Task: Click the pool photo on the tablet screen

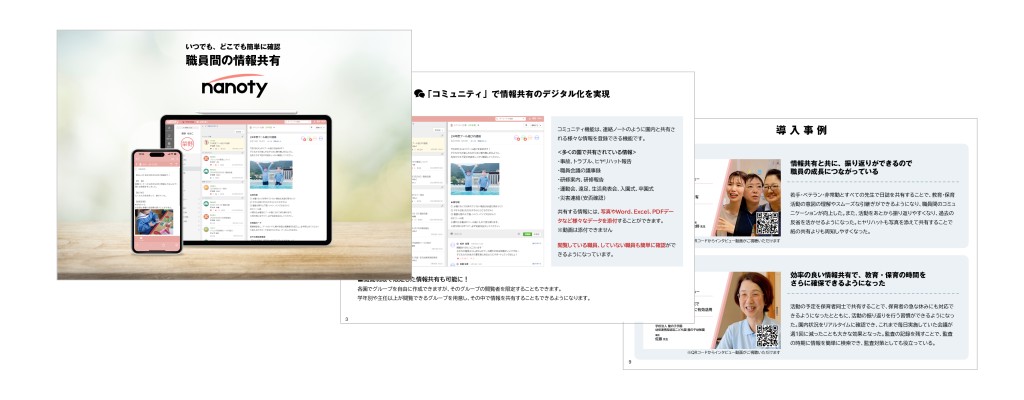Action: pyautogui.click(x=271, y=175)
